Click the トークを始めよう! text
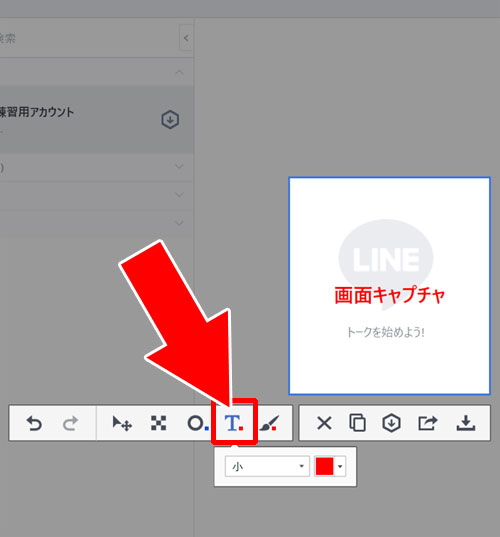Screen dimensions: 500x537 pos(386,332)
